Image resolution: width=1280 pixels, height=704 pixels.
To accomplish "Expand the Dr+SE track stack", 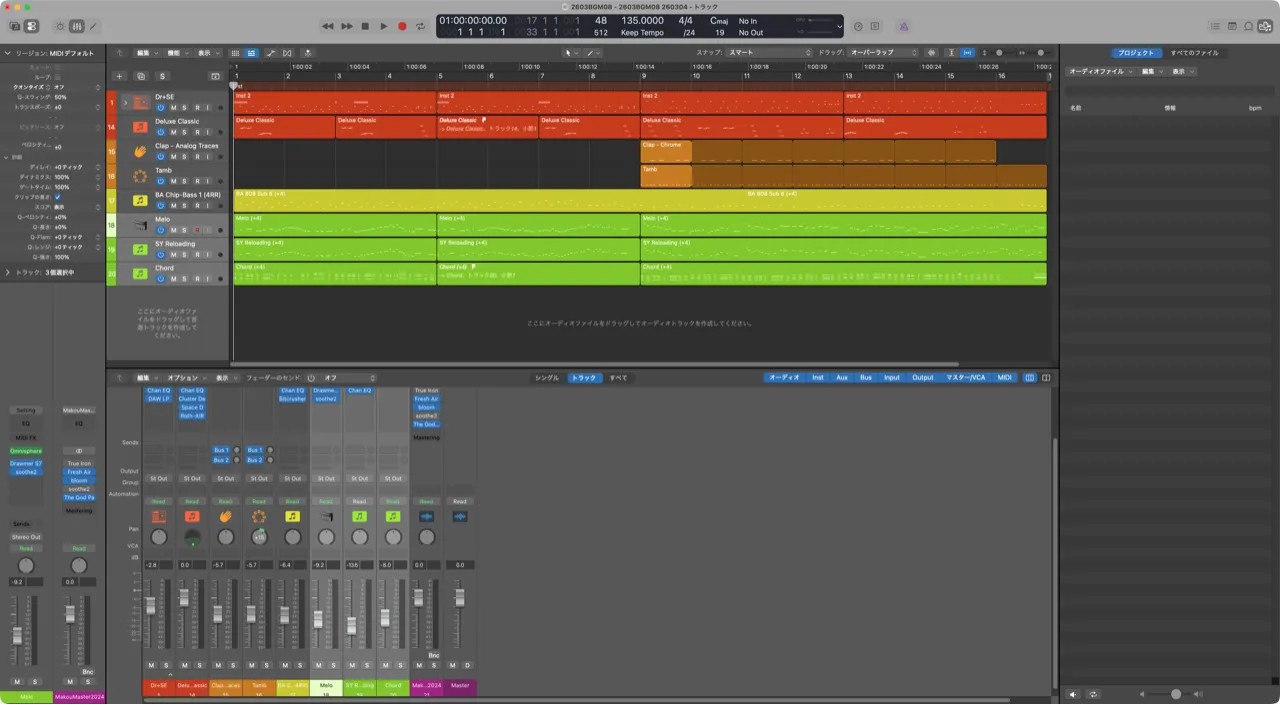I will pyautogui.click(x=125, y=102).
